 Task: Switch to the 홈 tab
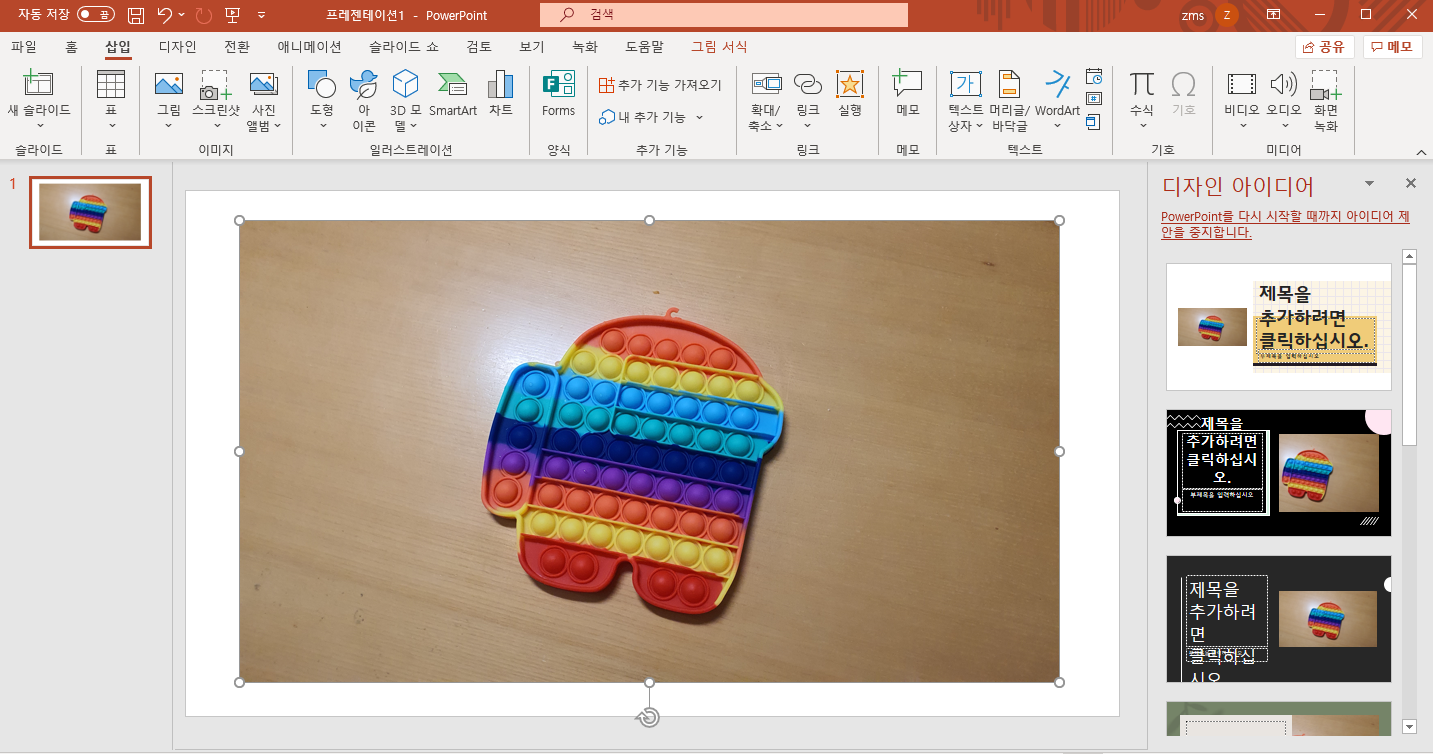pos(71,46)
